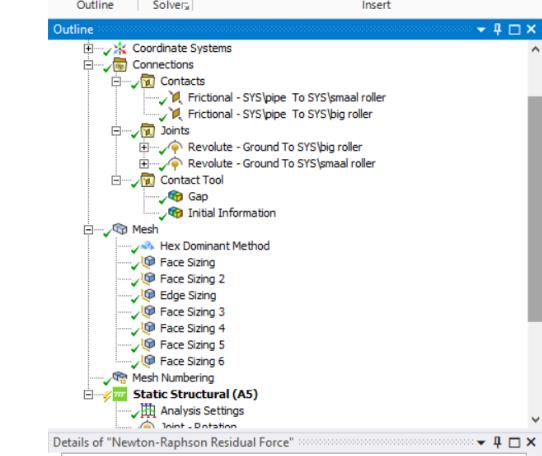Viewport: 542px width, 456px height.
Task: Open the Outline panel dropdown arrow
Action: click(481, 30)
